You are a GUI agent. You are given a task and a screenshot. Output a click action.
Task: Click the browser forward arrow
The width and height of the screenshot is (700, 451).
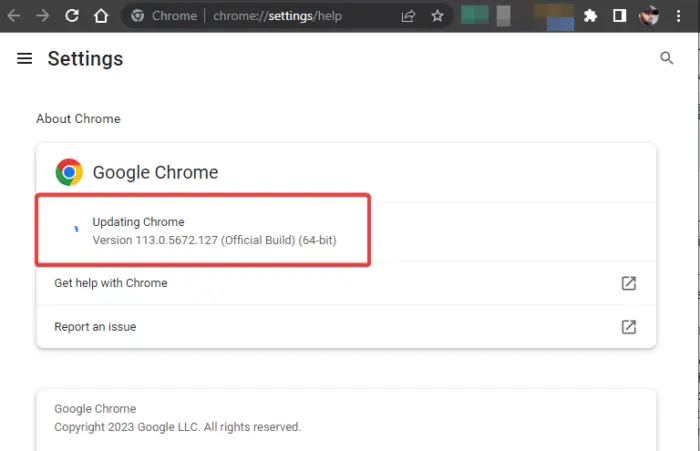tap(43, 16)
